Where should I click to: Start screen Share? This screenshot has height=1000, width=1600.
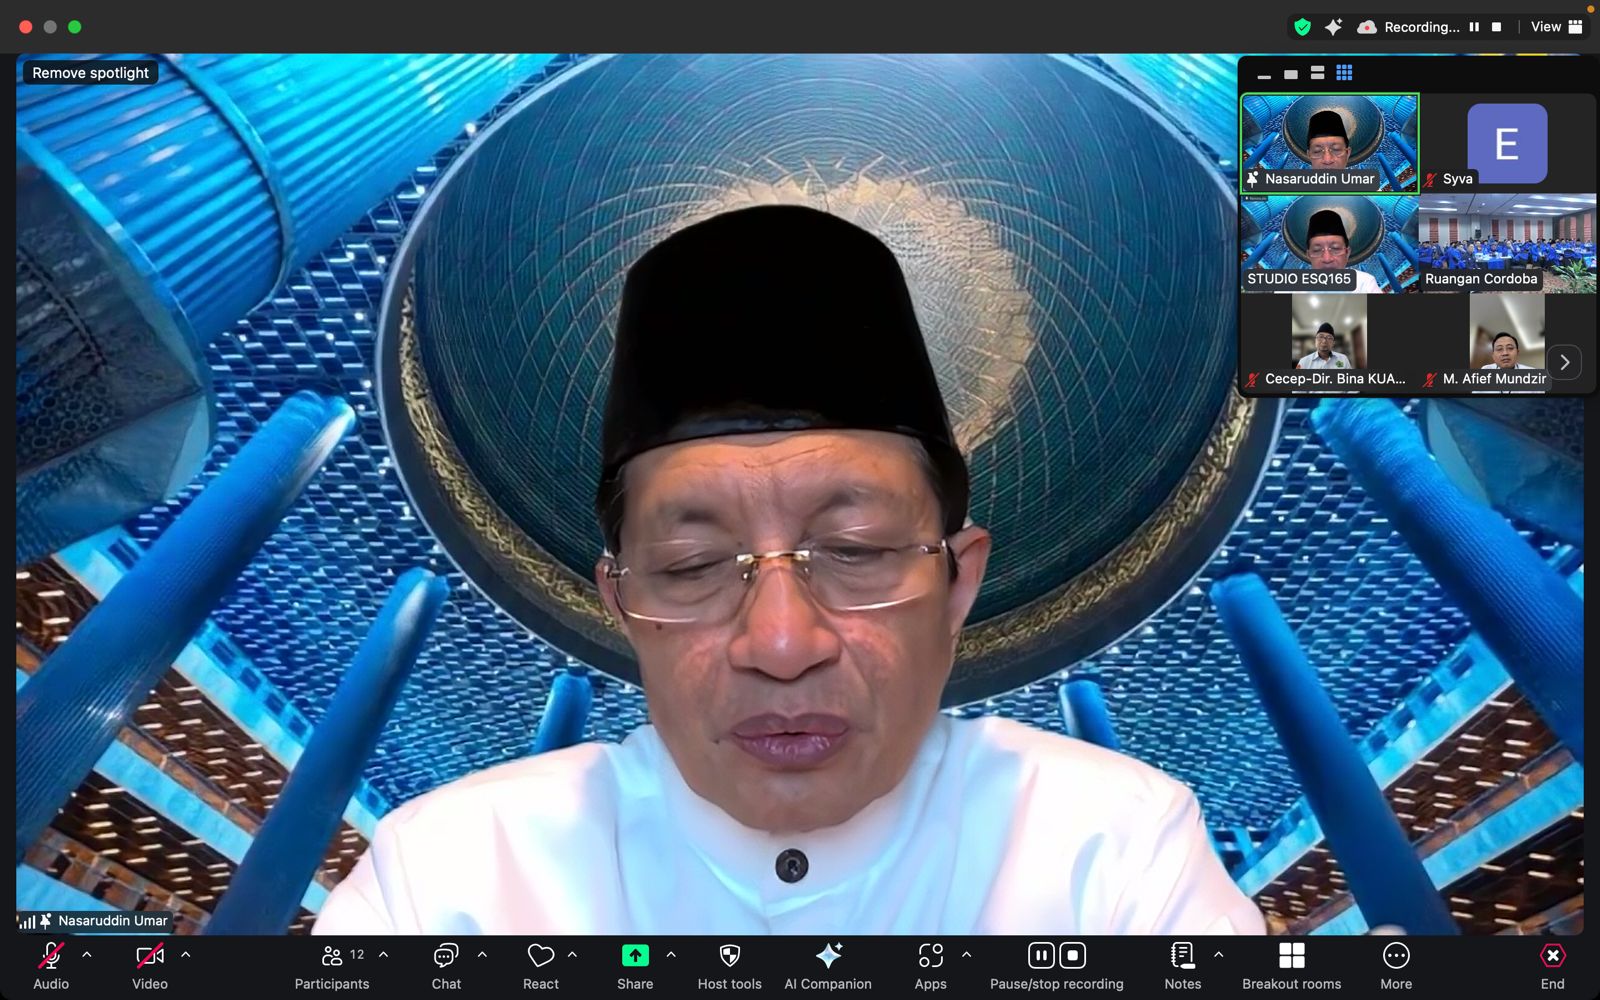tap(635, 966)
